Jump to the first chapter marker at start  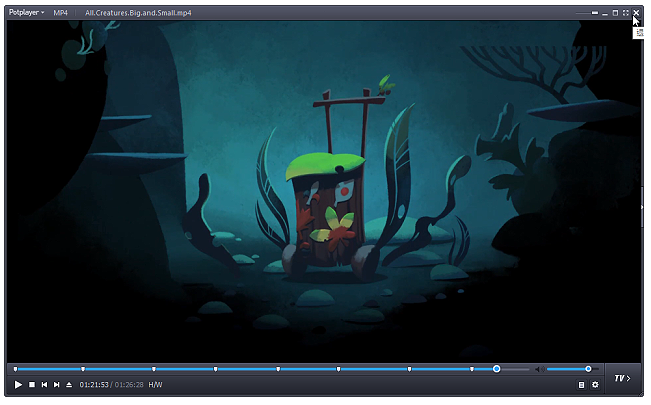(15, 369)
